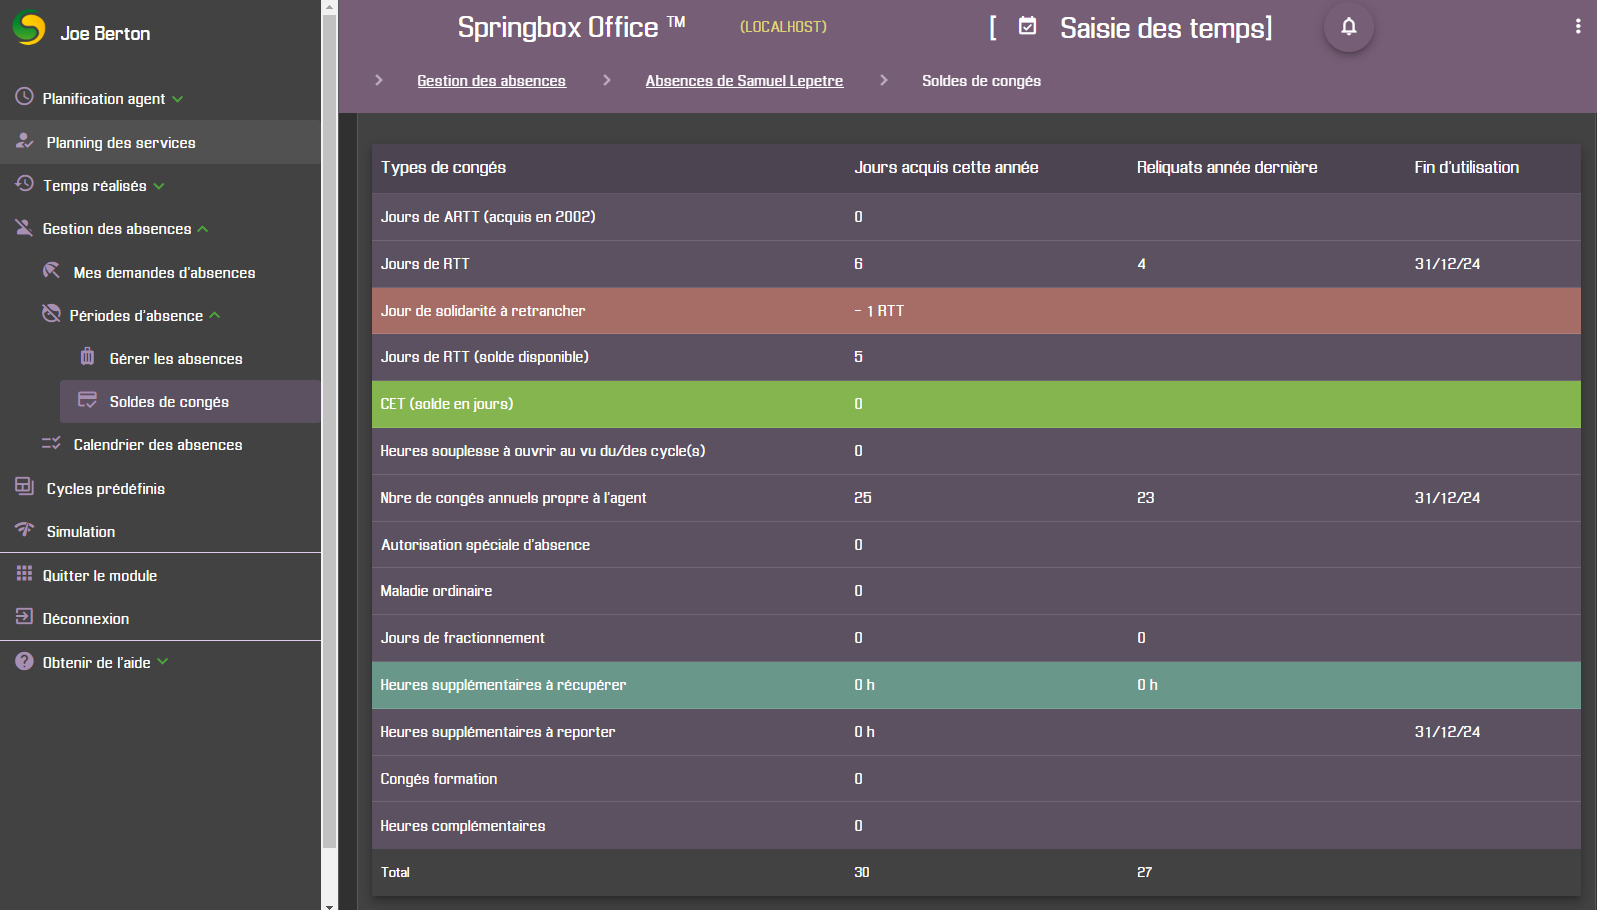Viewport: 1597px width, 910px height.
Task: Click the Cycles prédéfinis icon
Action: (x=25, y=487)
